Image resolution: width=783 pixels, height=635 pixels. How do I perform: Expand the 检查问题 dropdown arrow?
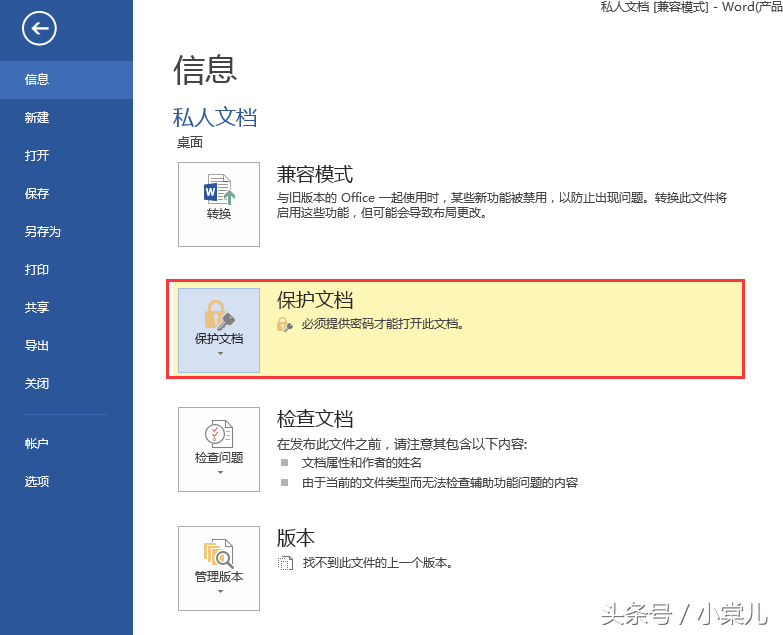pyautogui.click(x=220, y=472)
